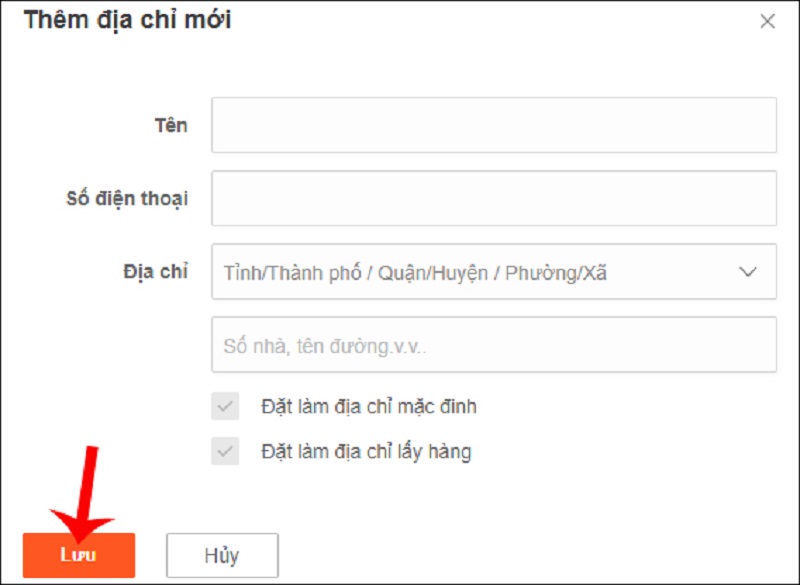Click the Thêm địa chỉ mới dialog title
The height and width of the screenshot is (585, 800).
(127, 20)
